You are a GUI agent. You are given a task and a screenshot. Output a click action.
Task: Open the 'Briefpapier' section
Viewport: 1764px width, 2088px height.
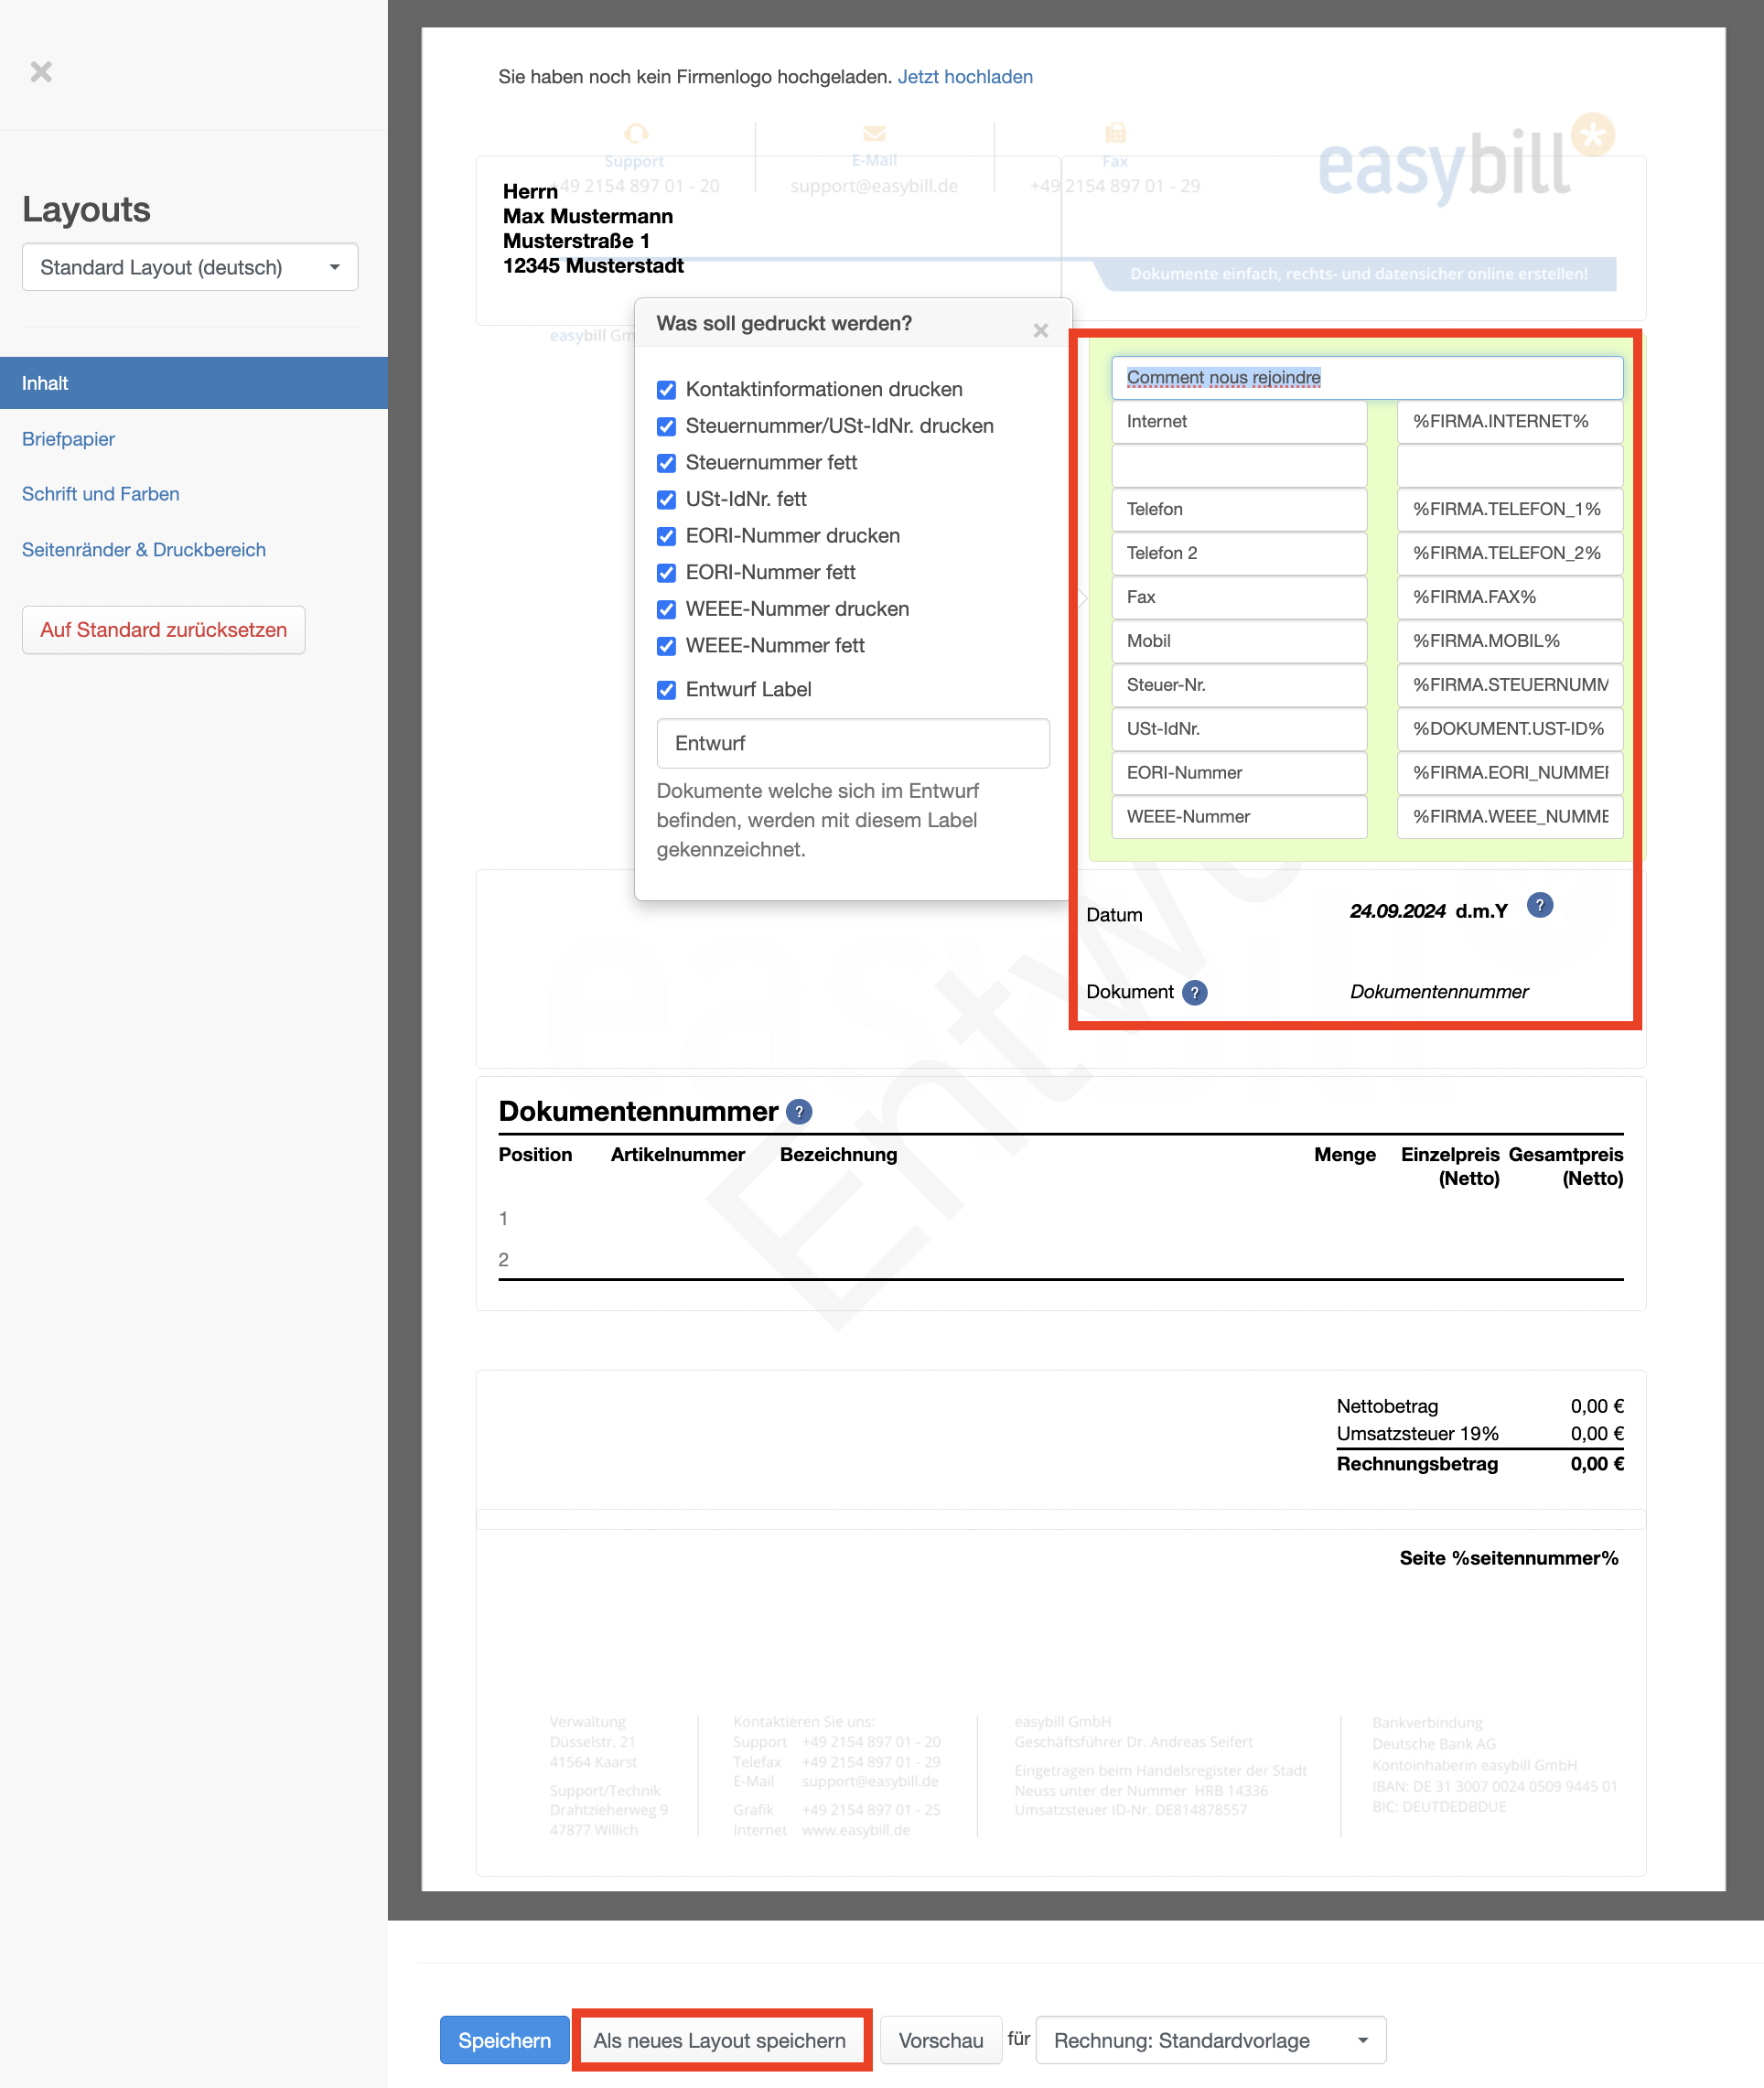68,439
